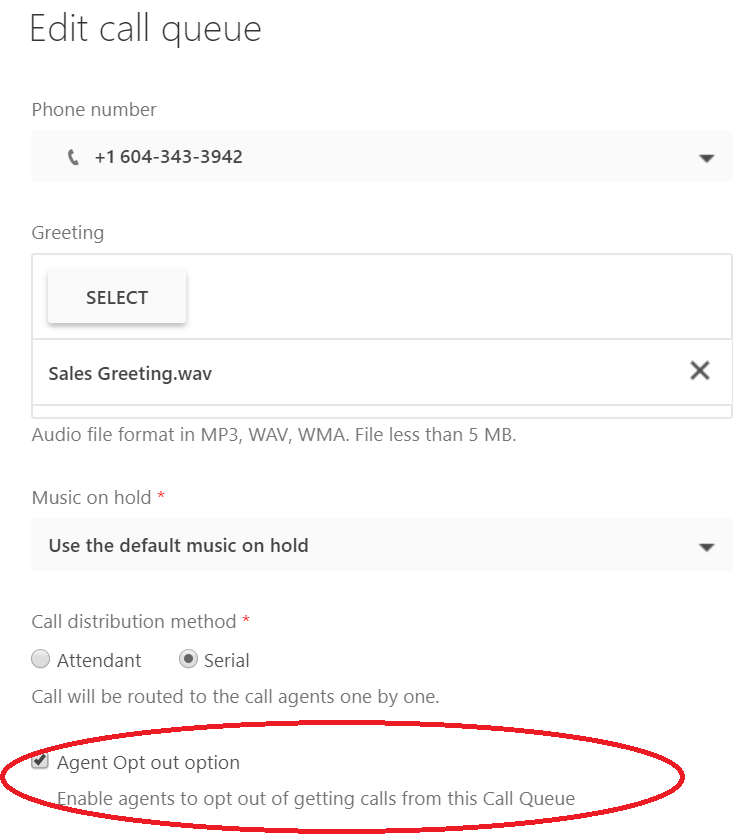Open the phone number dropdown
The width and height of the screenshot is (751, 840).
coord(380,157)
